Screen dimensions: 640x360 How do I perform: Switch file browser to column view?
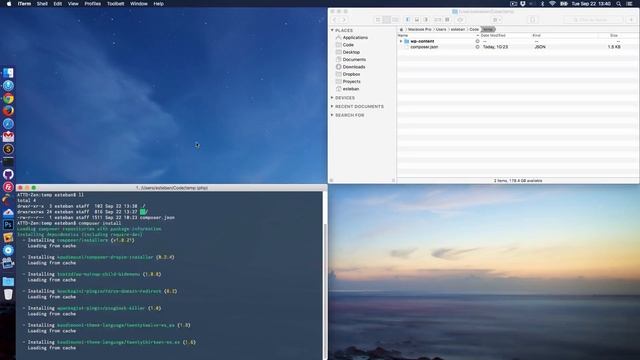(395, 20)
